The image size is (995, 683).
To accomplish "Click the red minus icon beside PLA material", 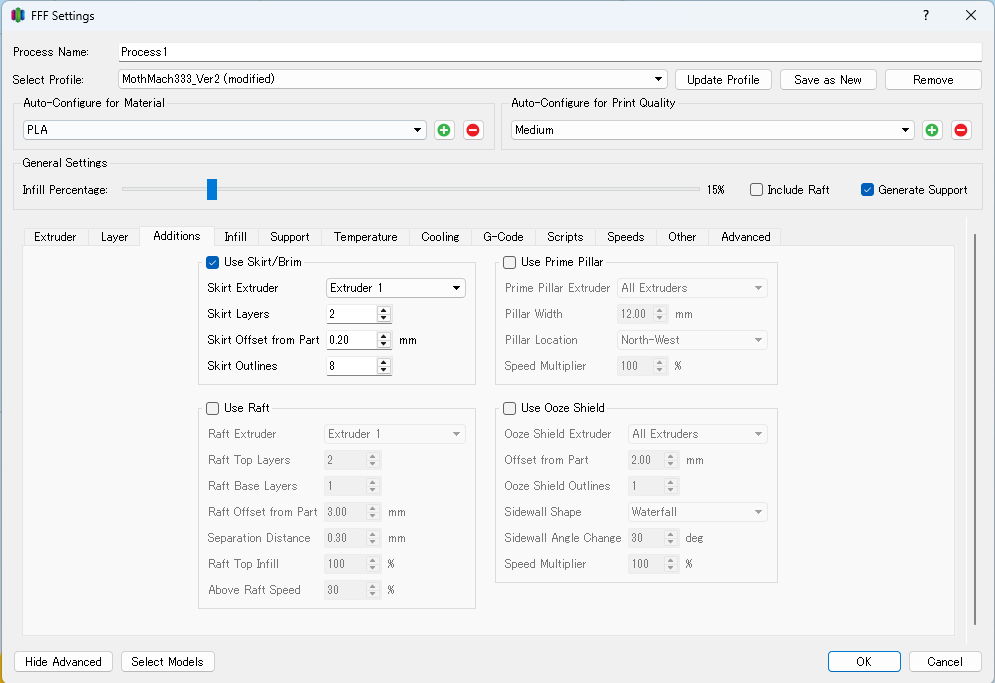I will [473, 130].
